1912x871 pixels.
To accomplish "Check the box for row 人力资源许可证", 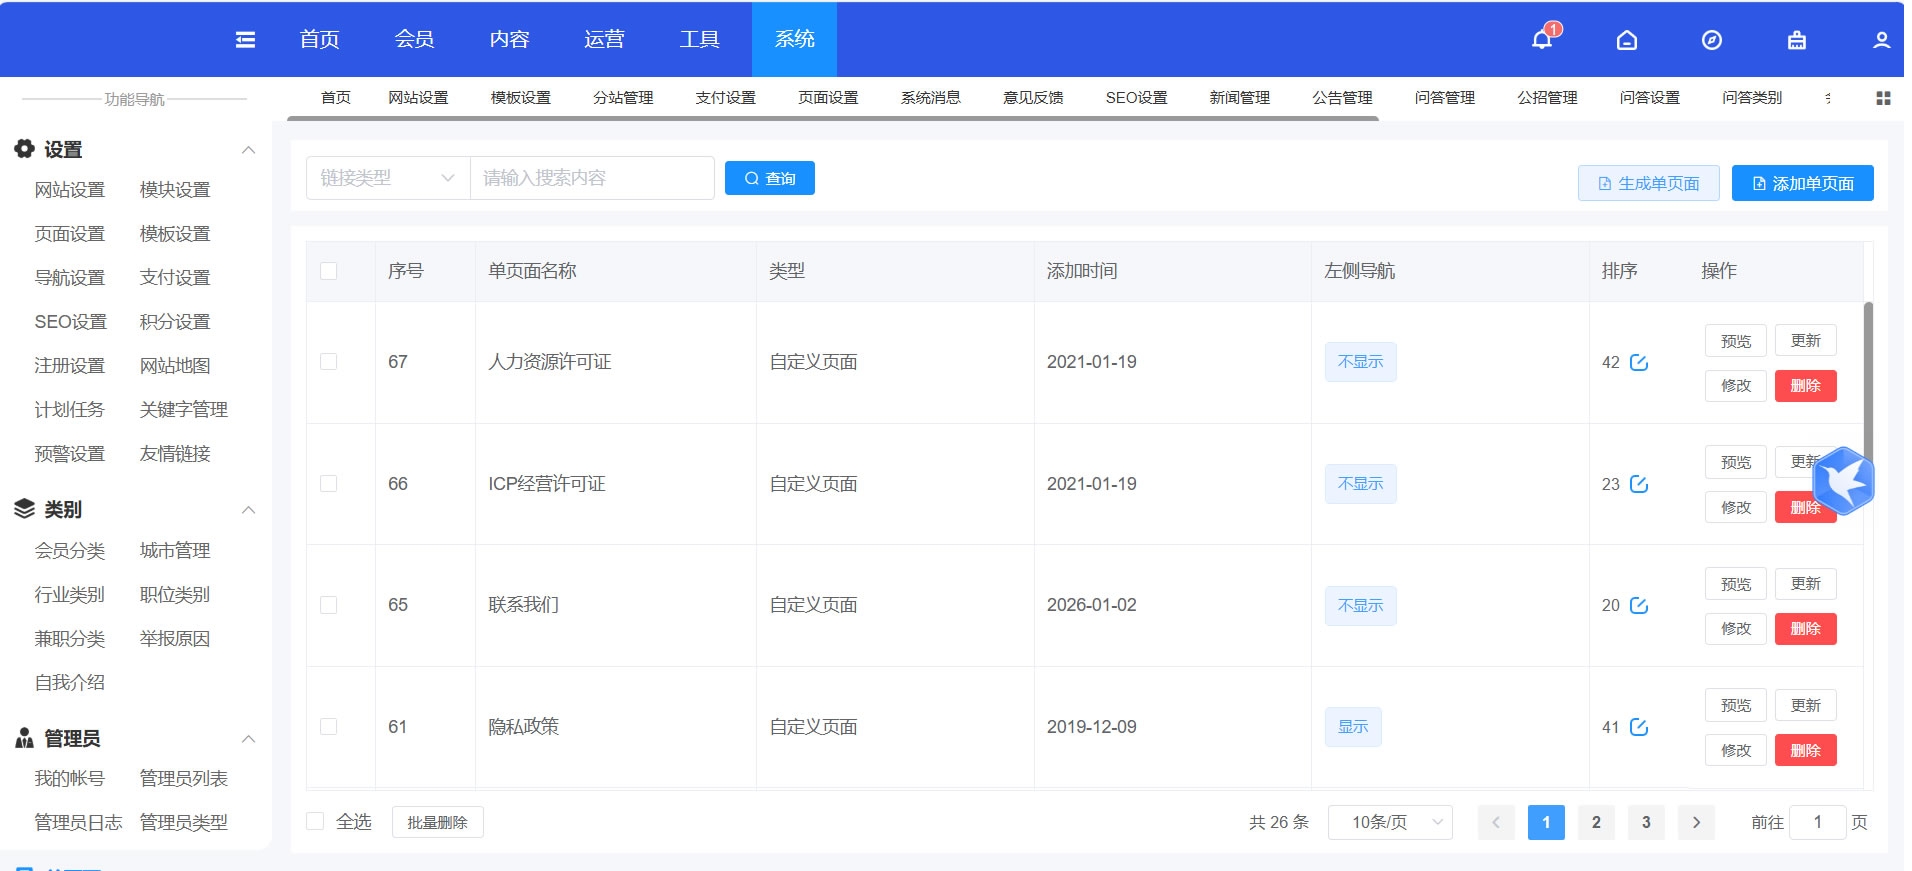I will (329, 362).
